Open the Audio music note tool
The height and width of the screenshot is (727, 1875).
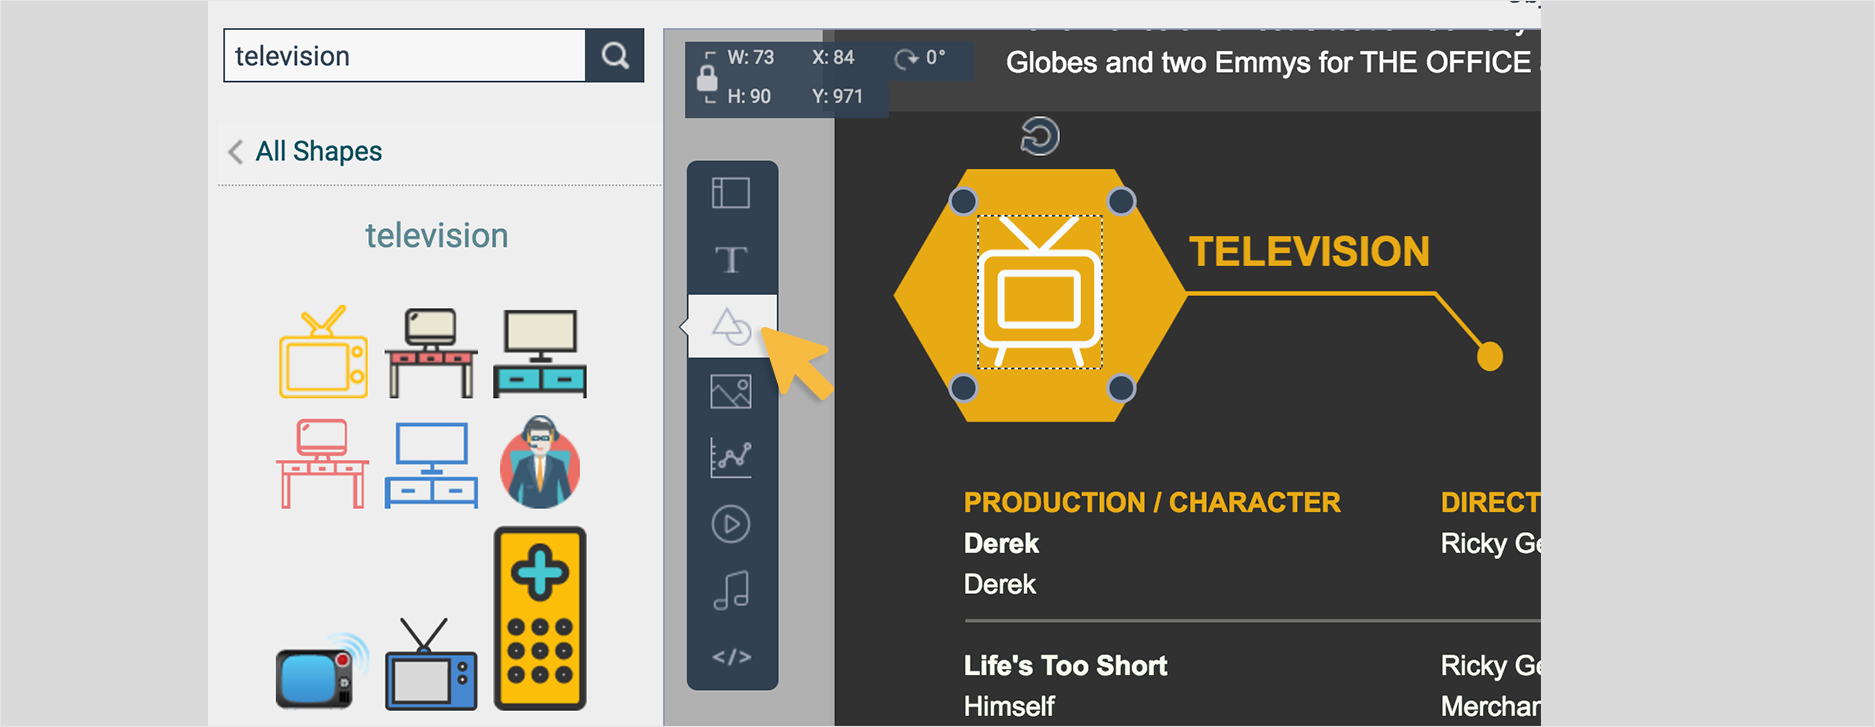731,590
